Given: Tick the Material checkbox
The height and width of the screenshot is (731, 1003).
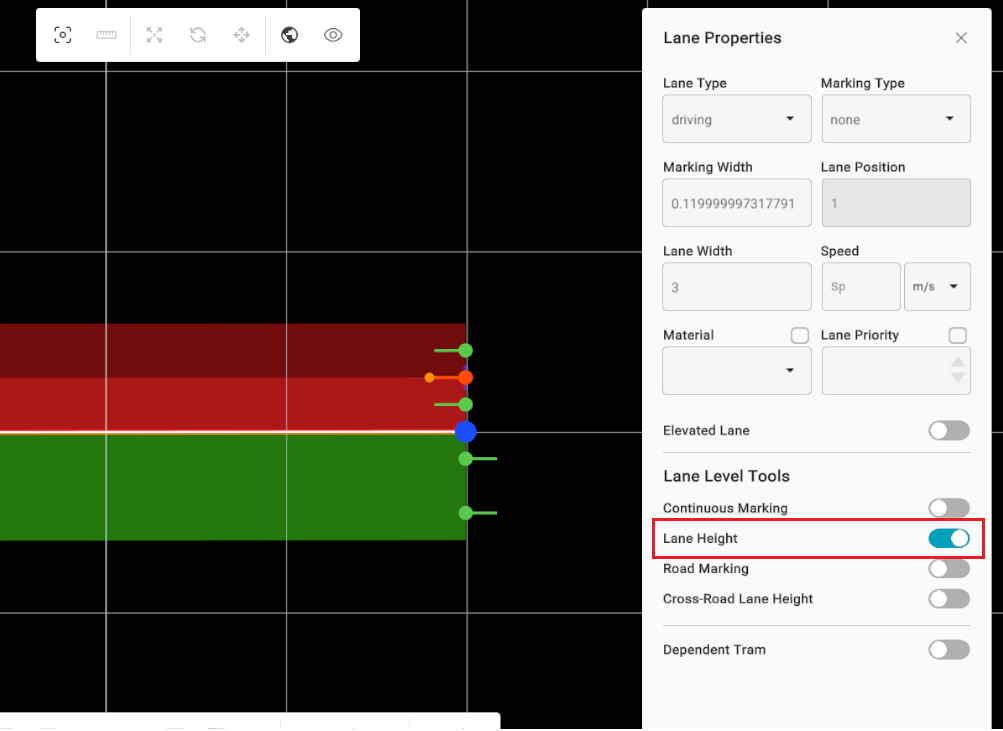Looking at the screenshot, I should (799, 335).
